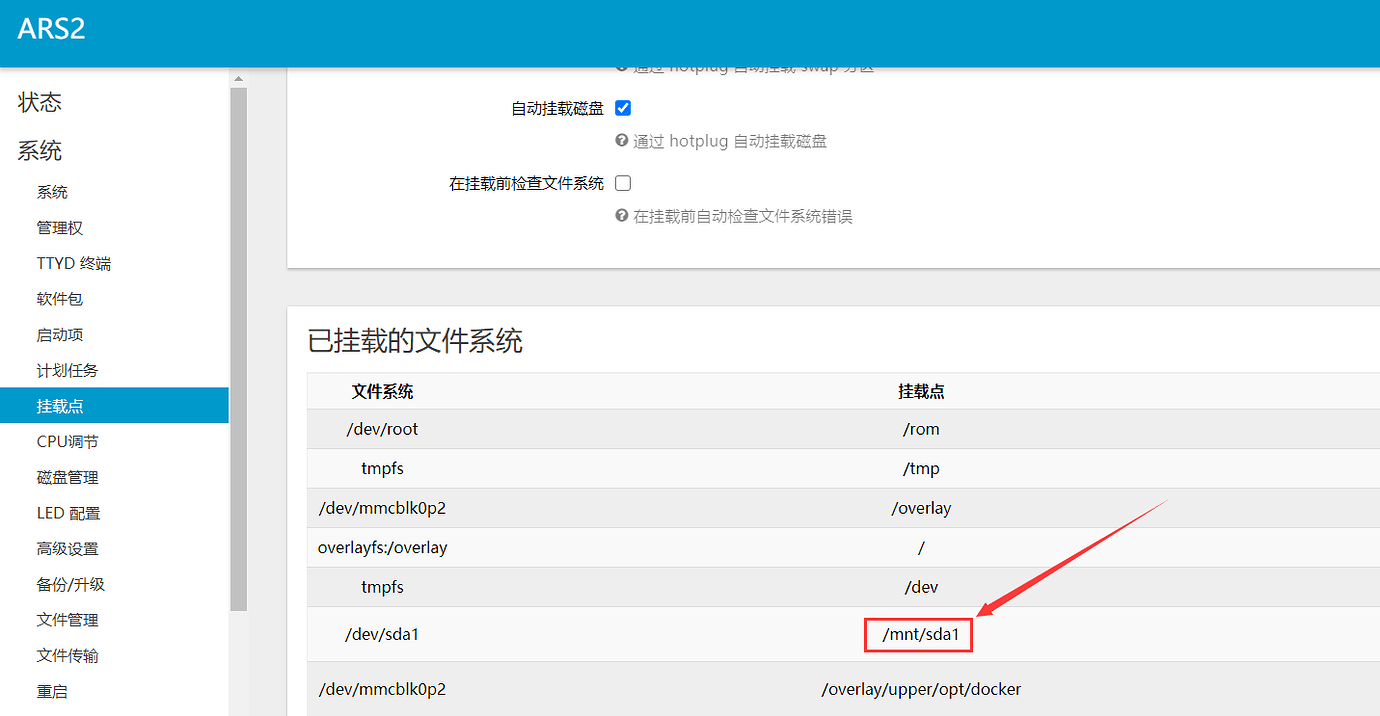Open the CPU调节 page
The height and width of the screenshot is (716, 1380).
(69, 441)
